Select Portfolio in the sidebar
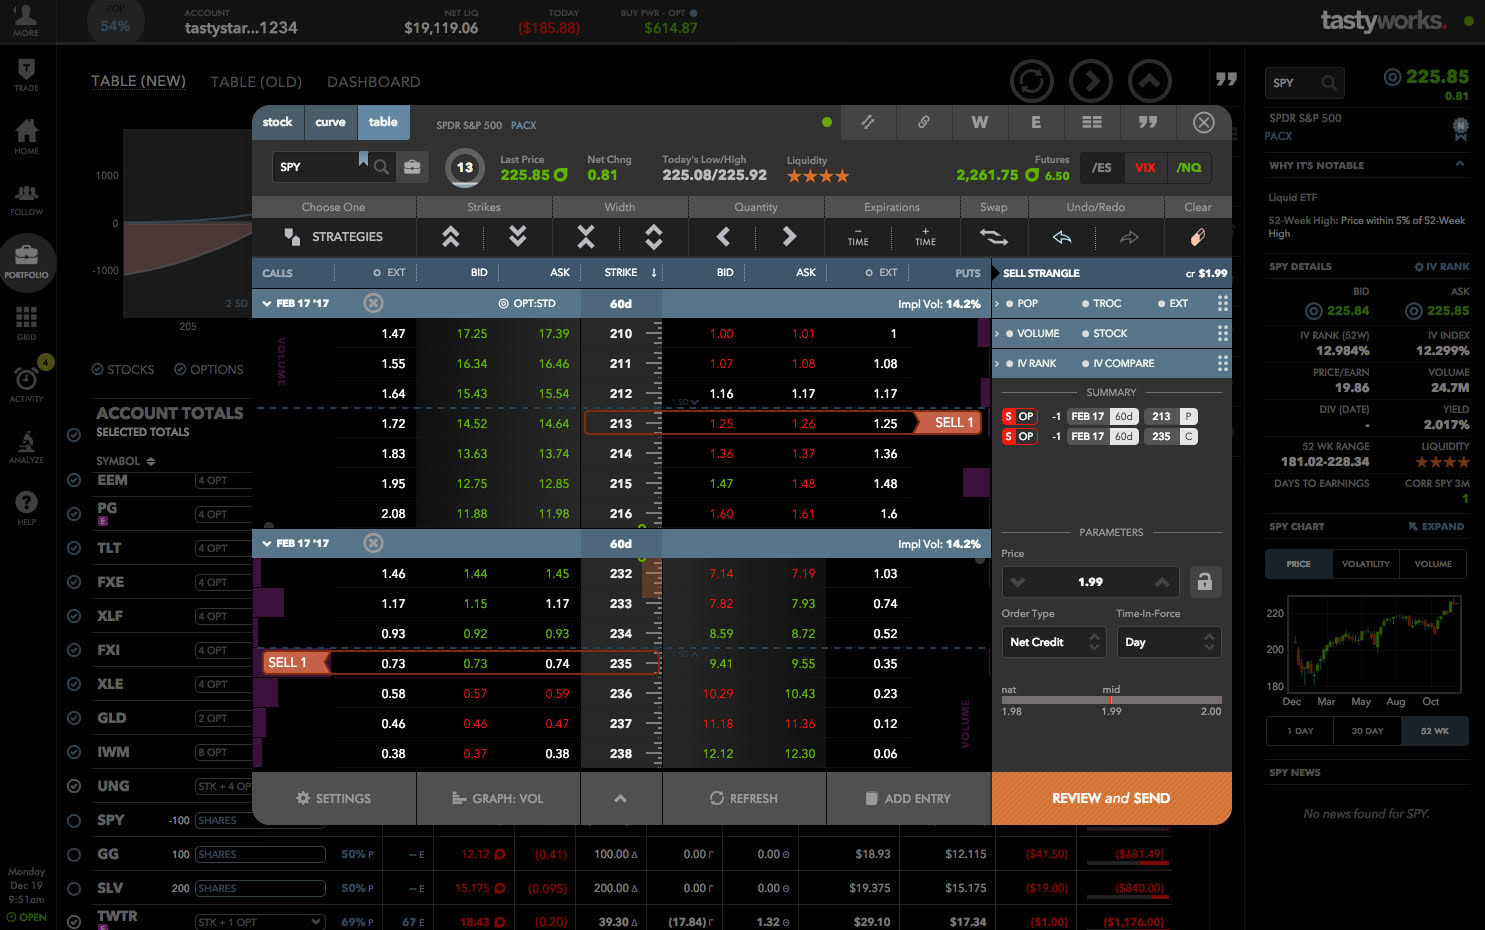The width and height of the screenshot is (1485, 930). coord(26,262)
